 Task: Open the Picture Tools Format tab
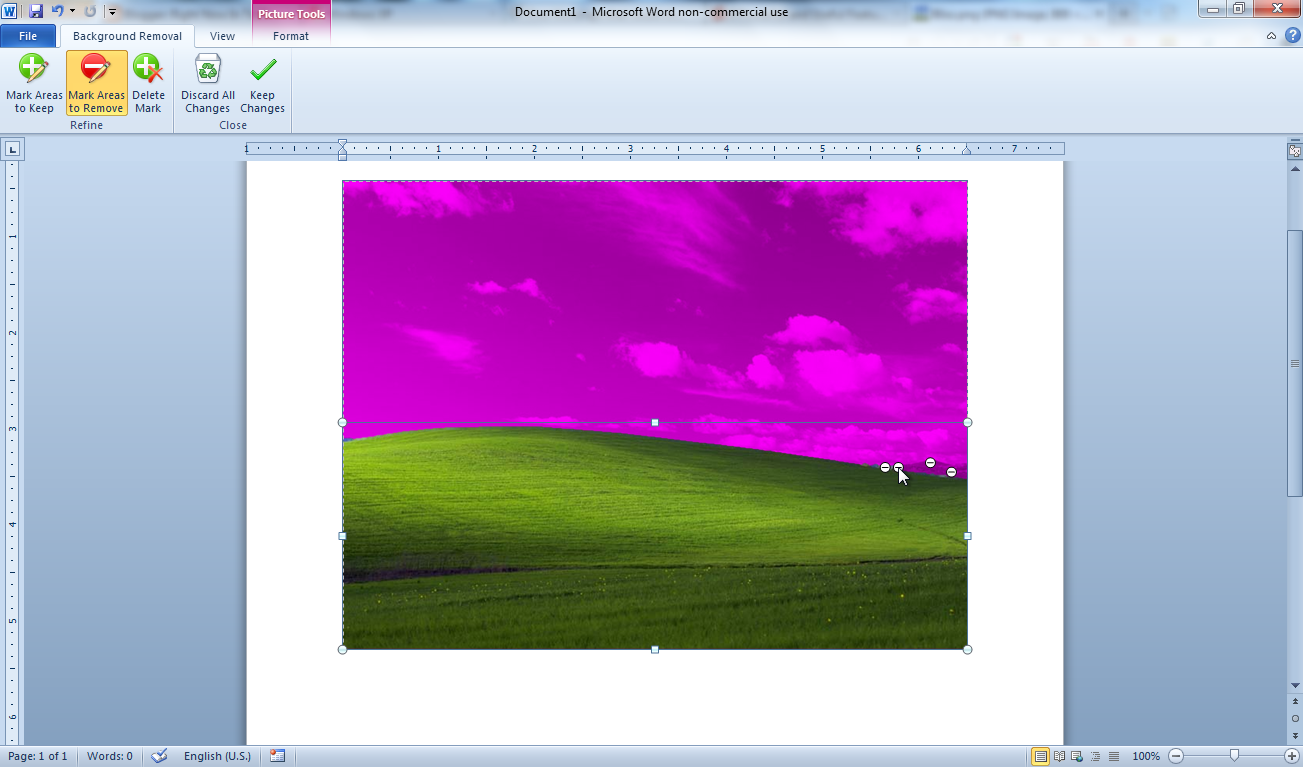[291, 36]
